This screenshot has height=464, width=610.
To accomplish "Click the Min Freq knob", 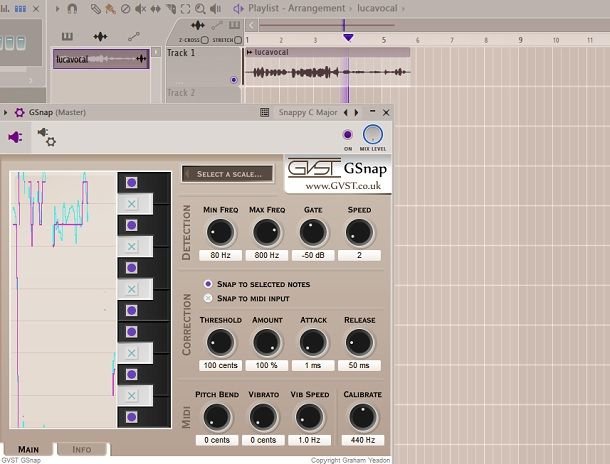I will tap(220, 232).
